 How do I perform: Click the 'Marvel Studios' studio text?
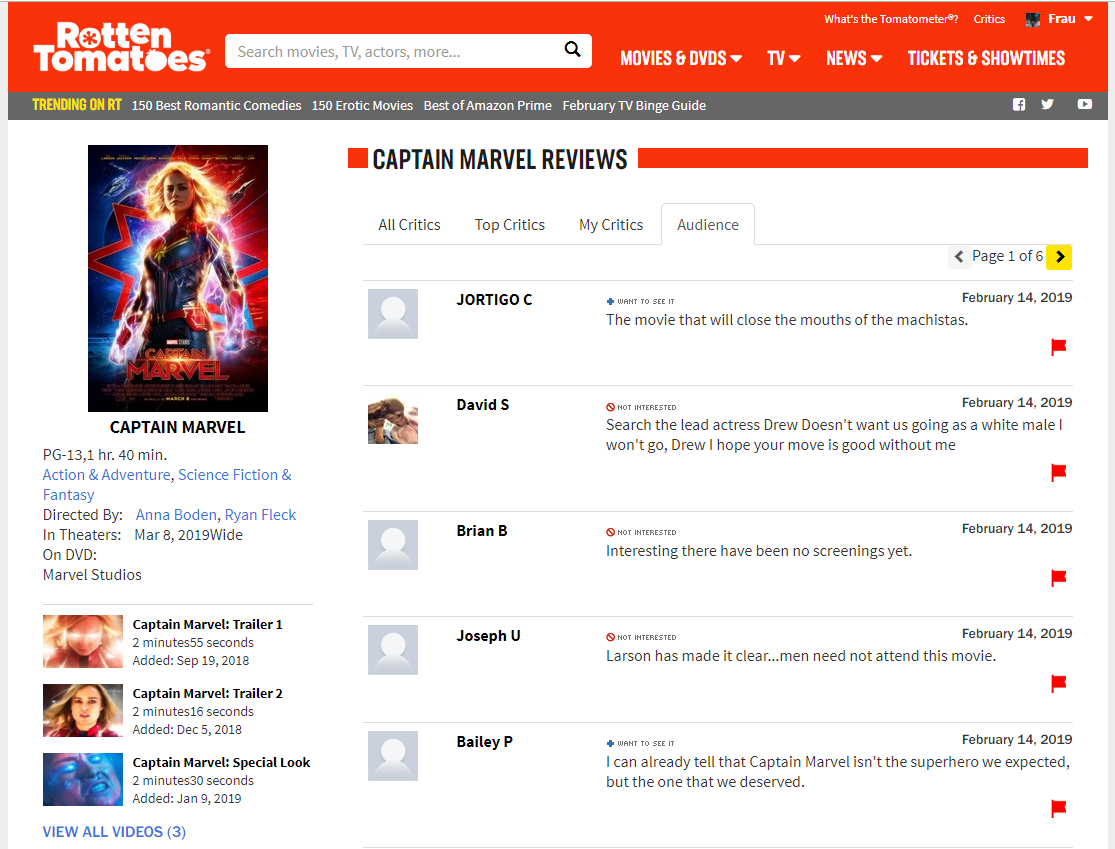point(92,575)
